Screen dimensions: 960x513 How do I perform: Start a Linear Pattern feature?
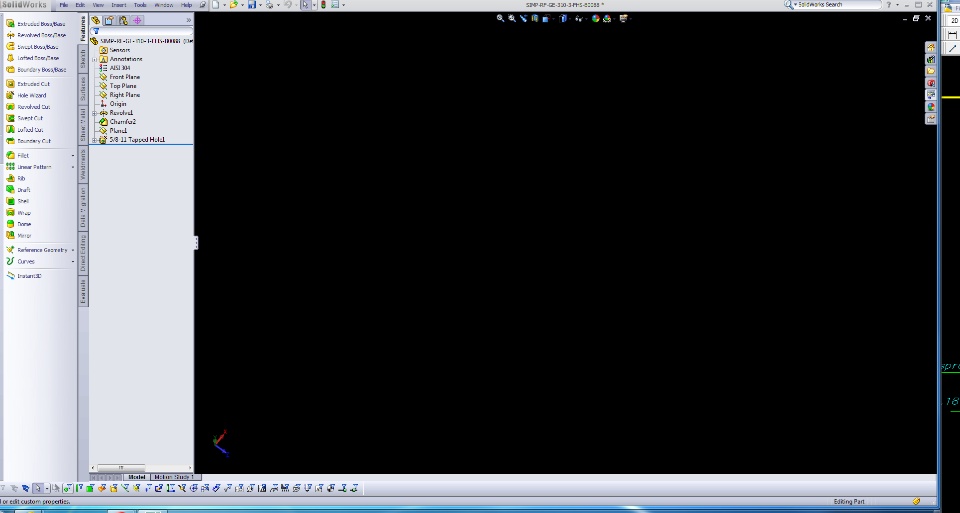29,167
